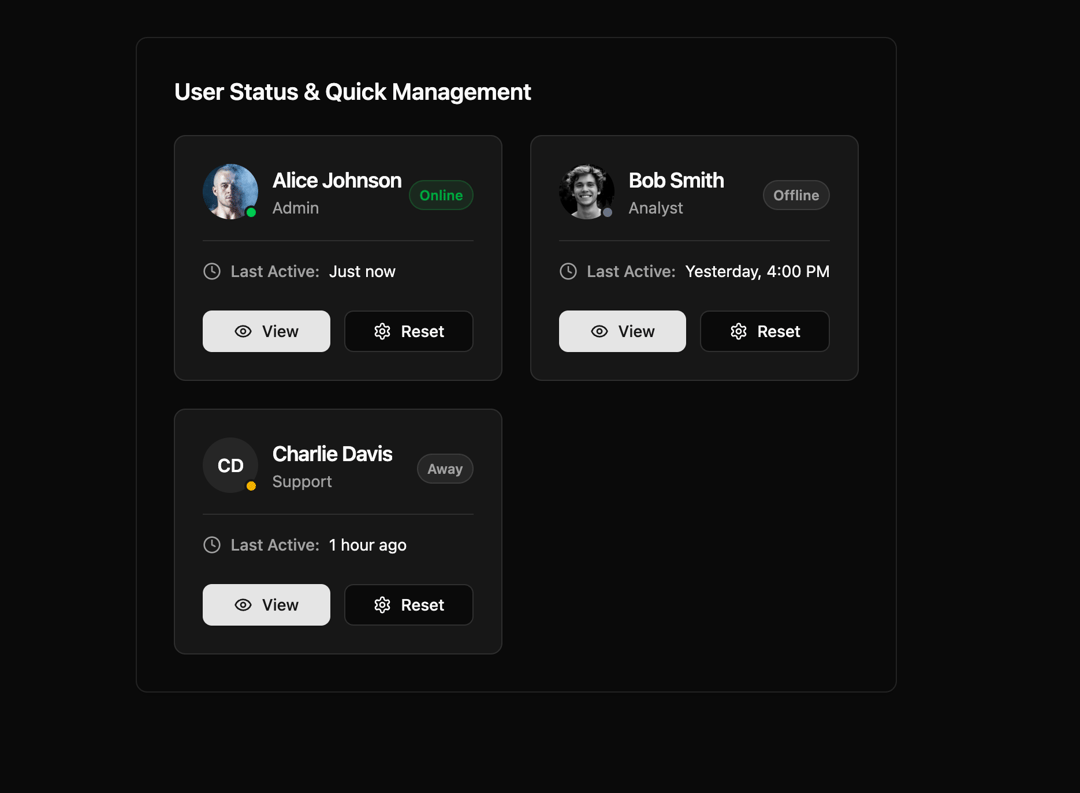
Task: Reset Bob Smith's account
Action: click(765, 331)
